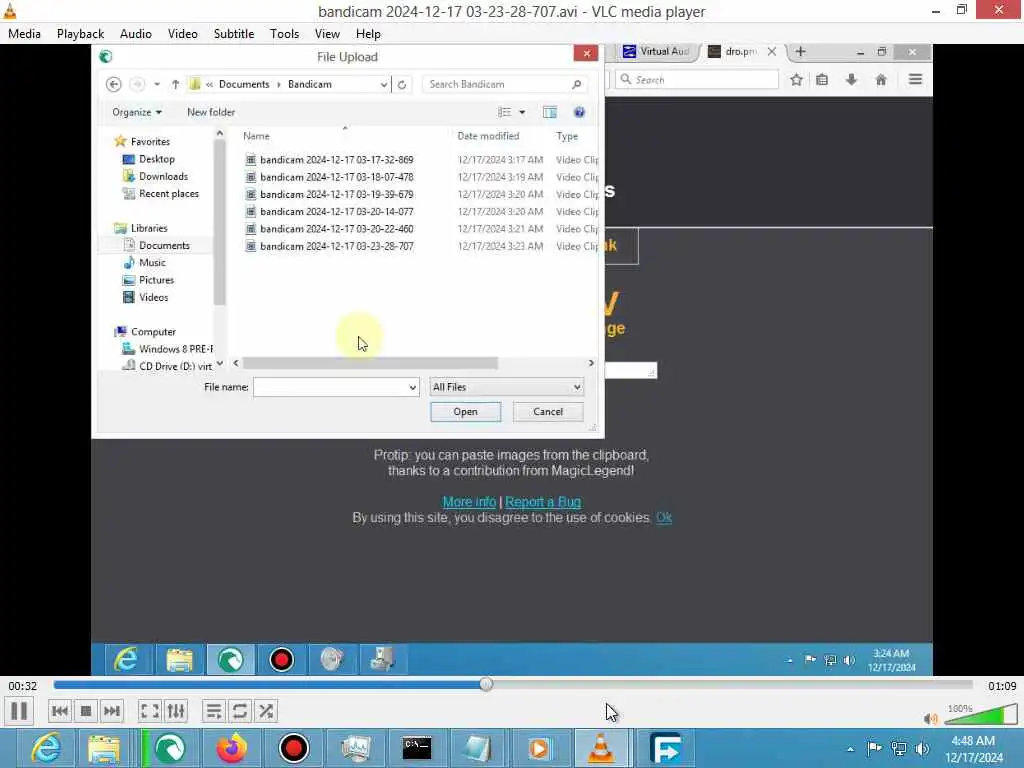
Task: Switch to VLC cone taskbar icon
Action: (601, 748)
